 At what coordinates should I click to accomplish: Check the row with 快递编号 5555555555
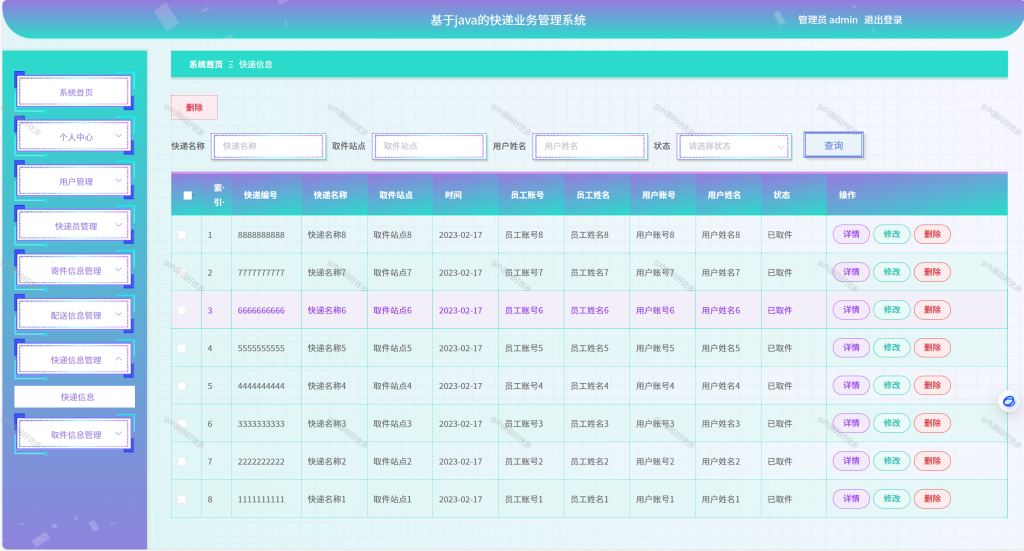(182, 348)
